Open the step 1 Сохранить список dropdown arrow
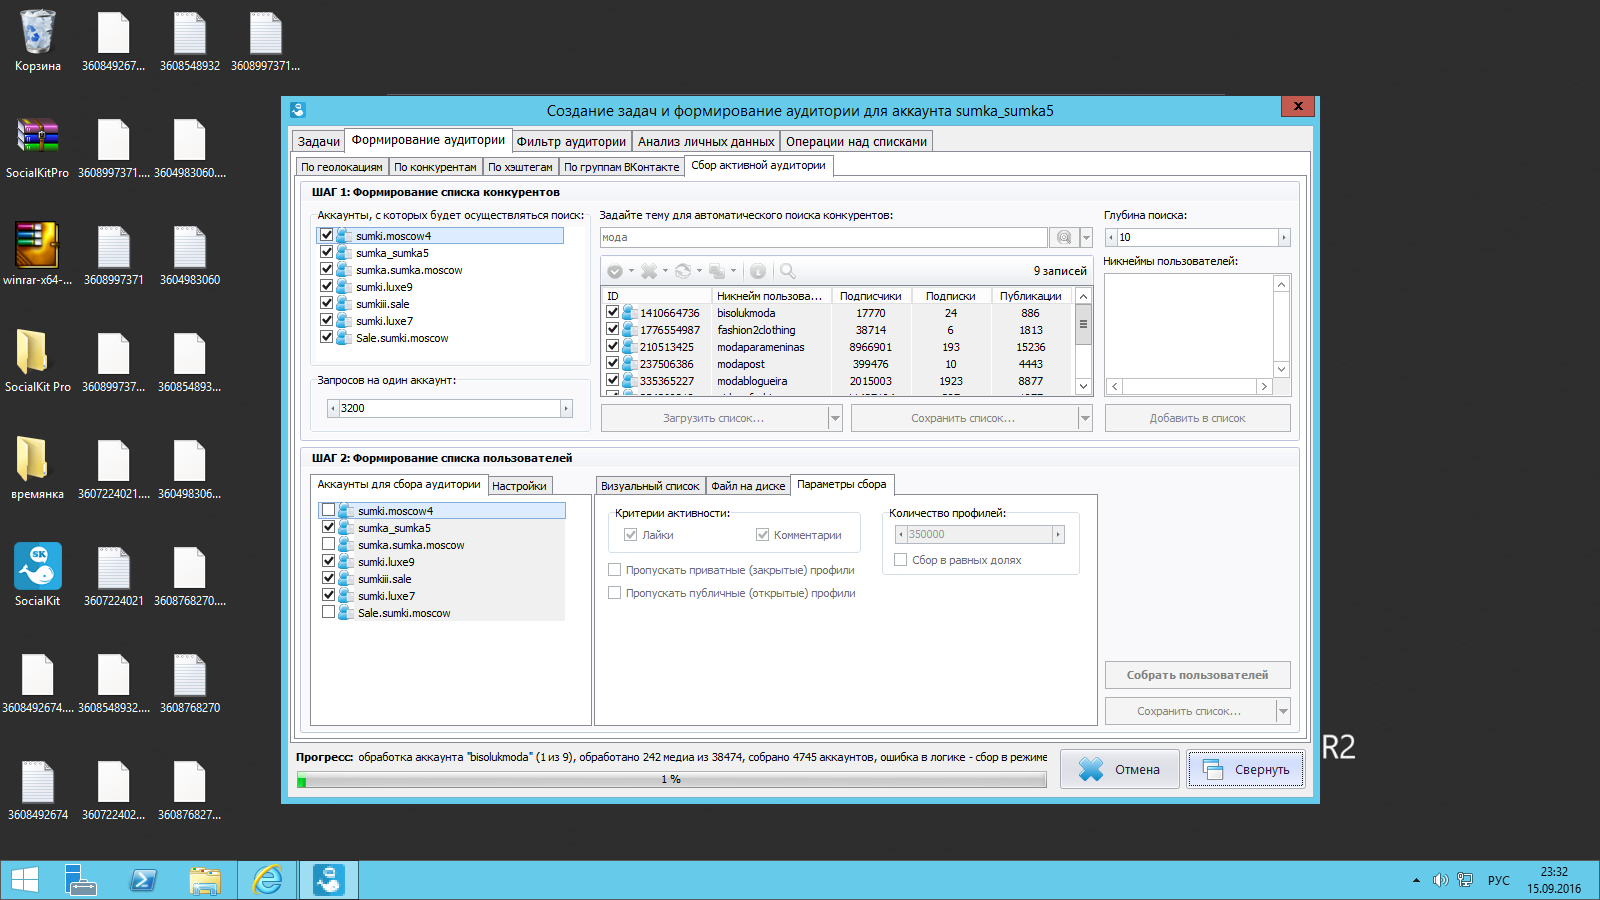Image resolution: width=1600 pixels, height=900 pixels. (x=1085, y=418)
